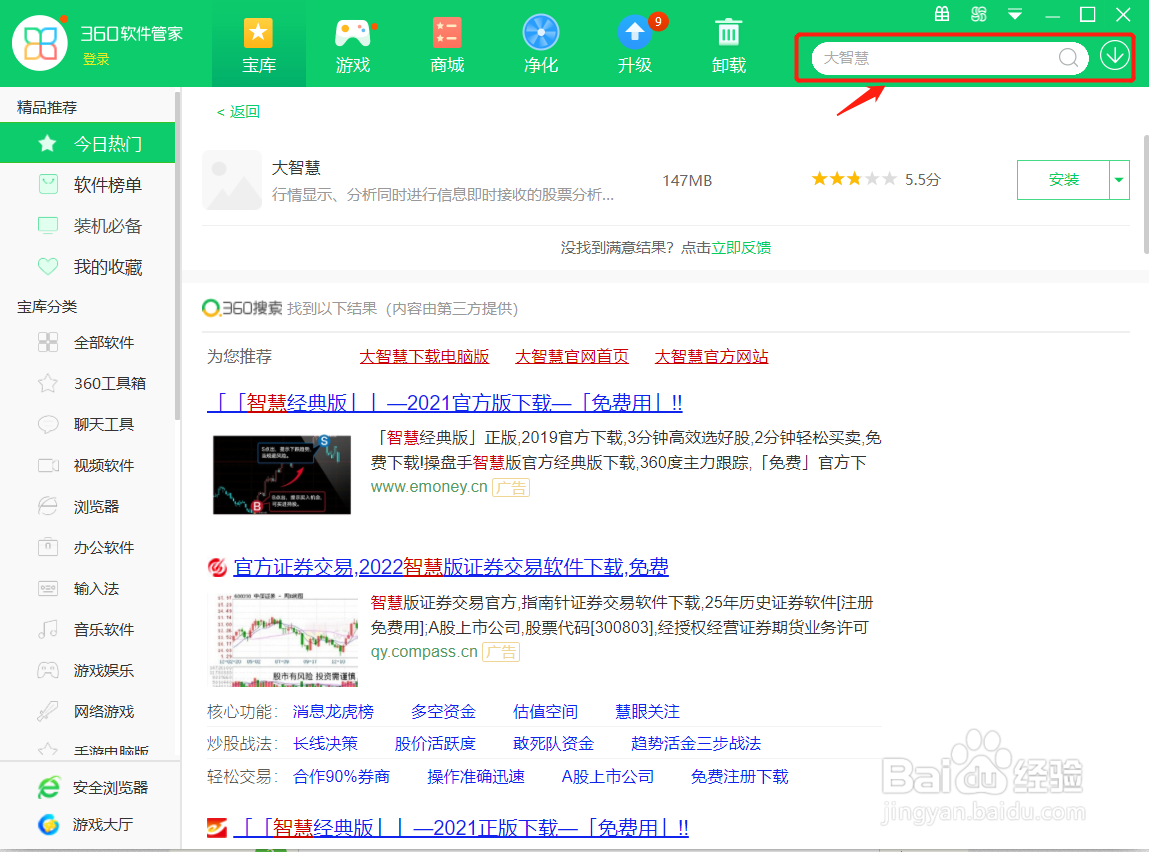
Task: Open the 慧眼关注 link
Action: click(647, 711)
